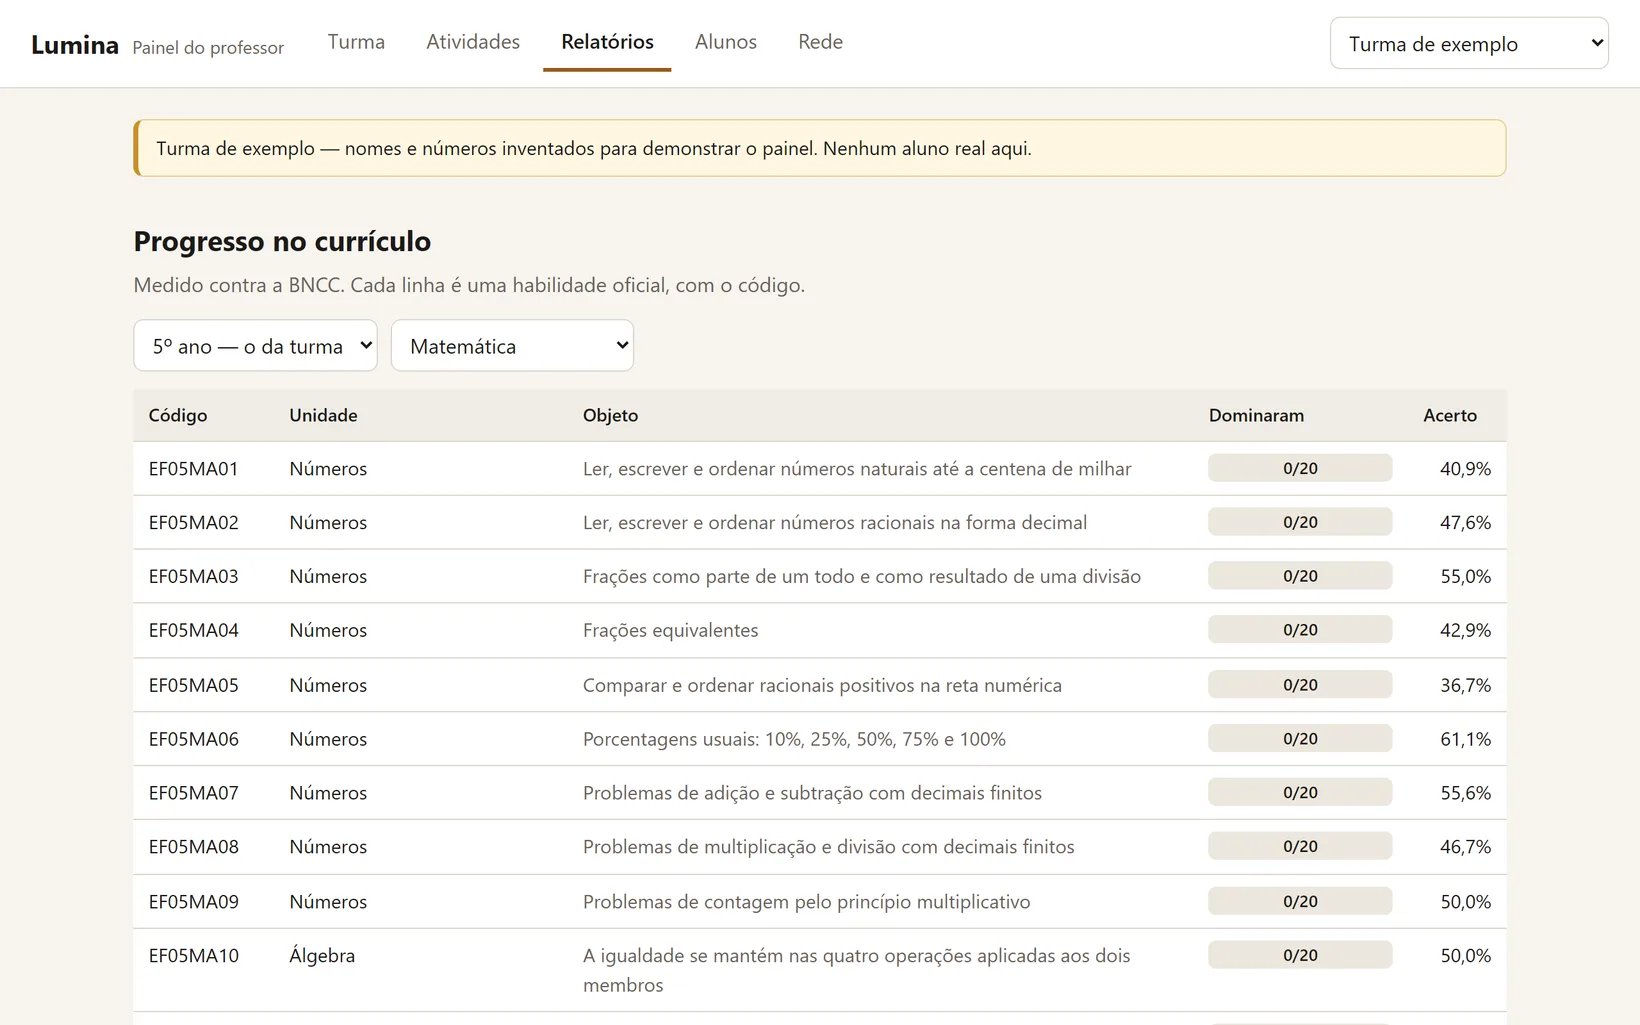Click the 'Painel do professor' label

208,48
